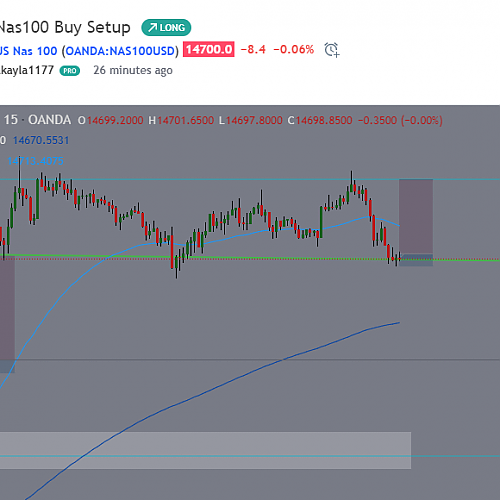Image resolution: width=500 pixels, height=500 pixels.
Task: Click the position box on the left edge
Action: click(x=7, y=313)
